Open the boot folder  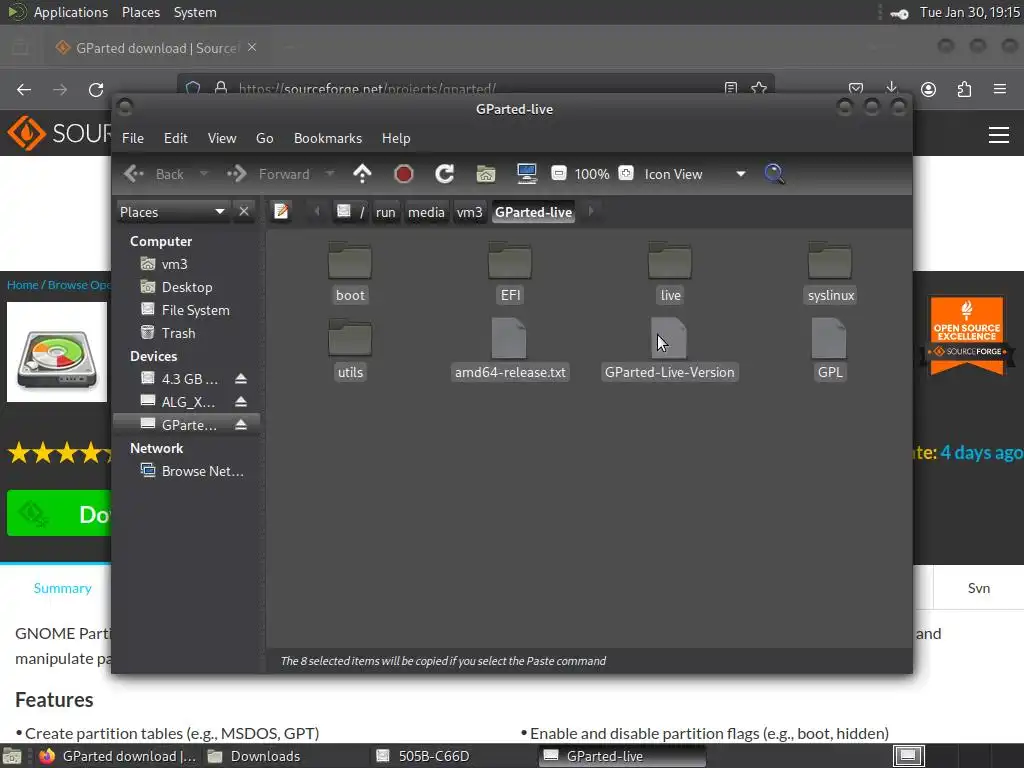click(x=350, y=273)
